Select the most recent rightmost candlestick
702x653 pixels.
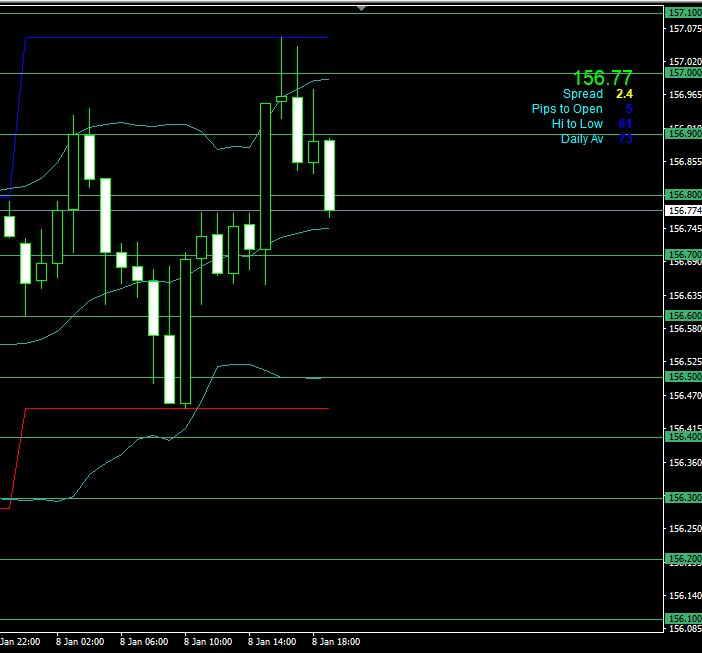(329, 175)
